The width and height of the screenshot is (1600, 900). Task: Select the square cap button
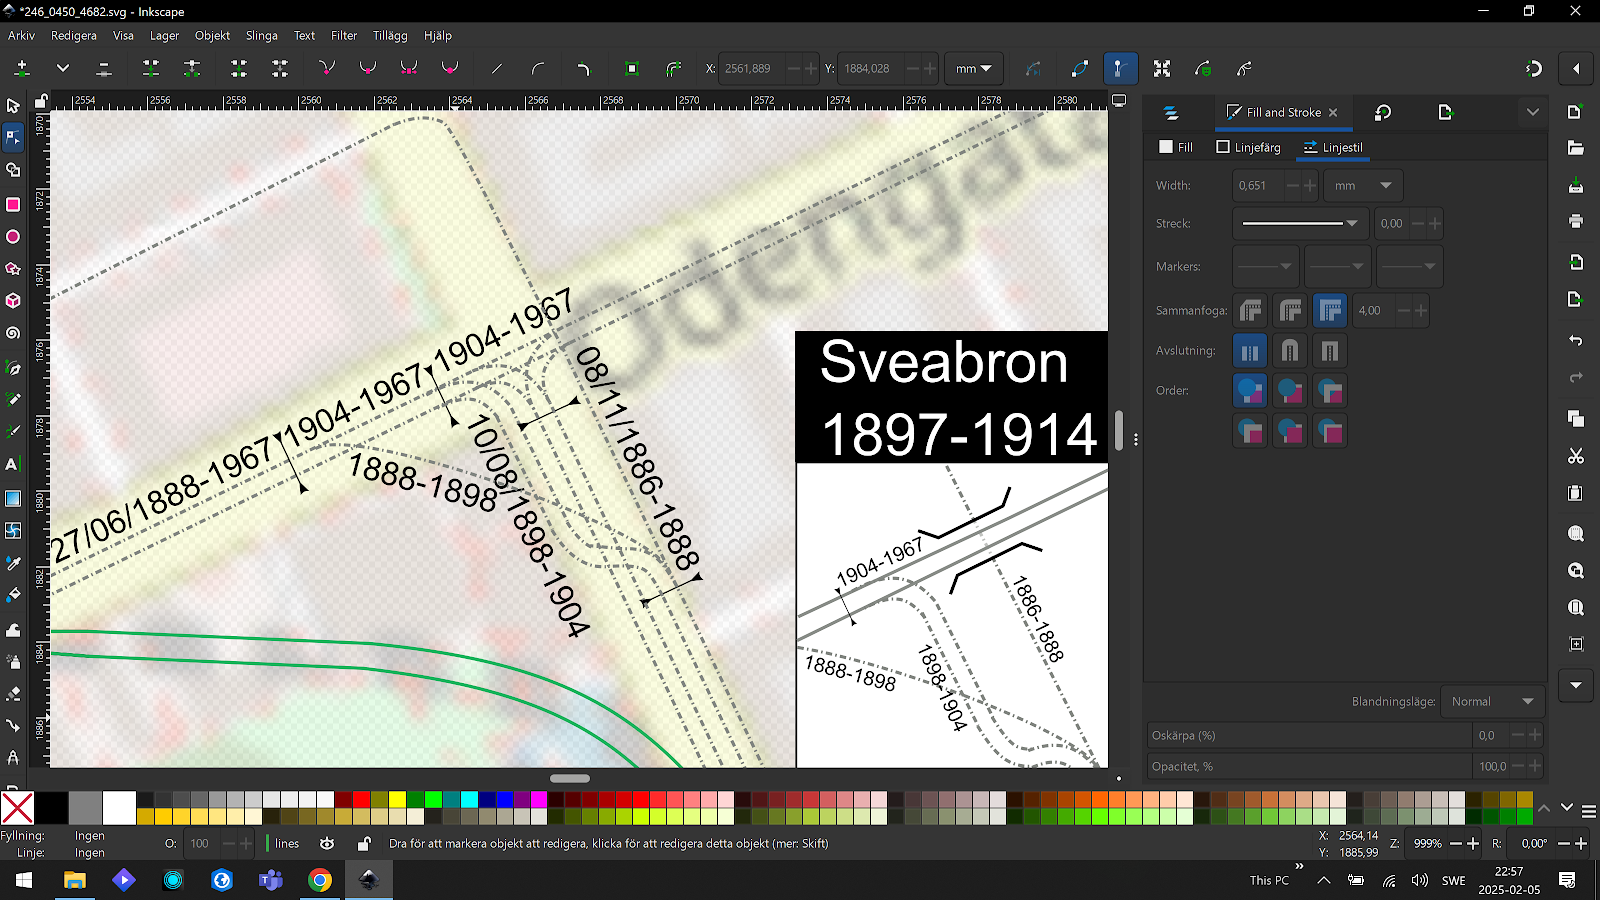point(1330,351)
